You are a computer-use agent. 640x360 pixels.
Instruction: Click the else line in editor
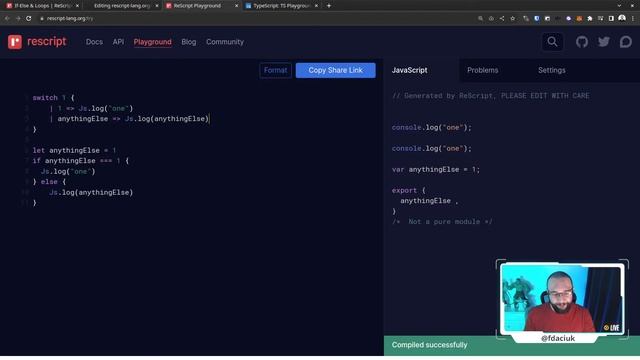click(49, 182)
